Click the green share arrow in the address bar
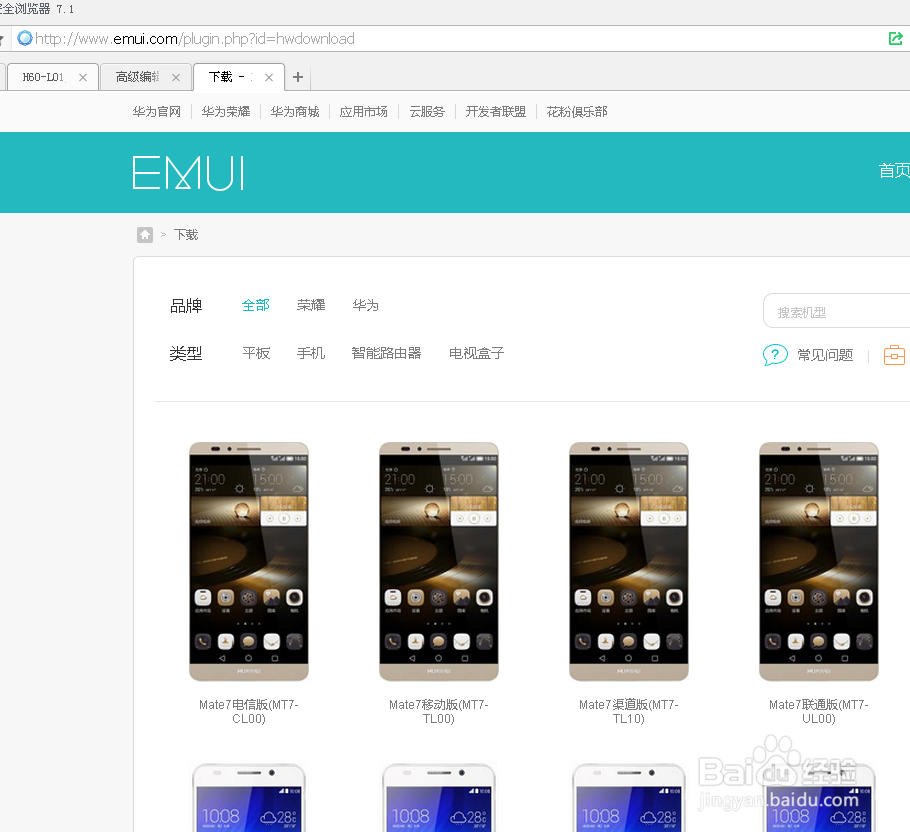Screen dimensions: 910x832 coord(896,38)
